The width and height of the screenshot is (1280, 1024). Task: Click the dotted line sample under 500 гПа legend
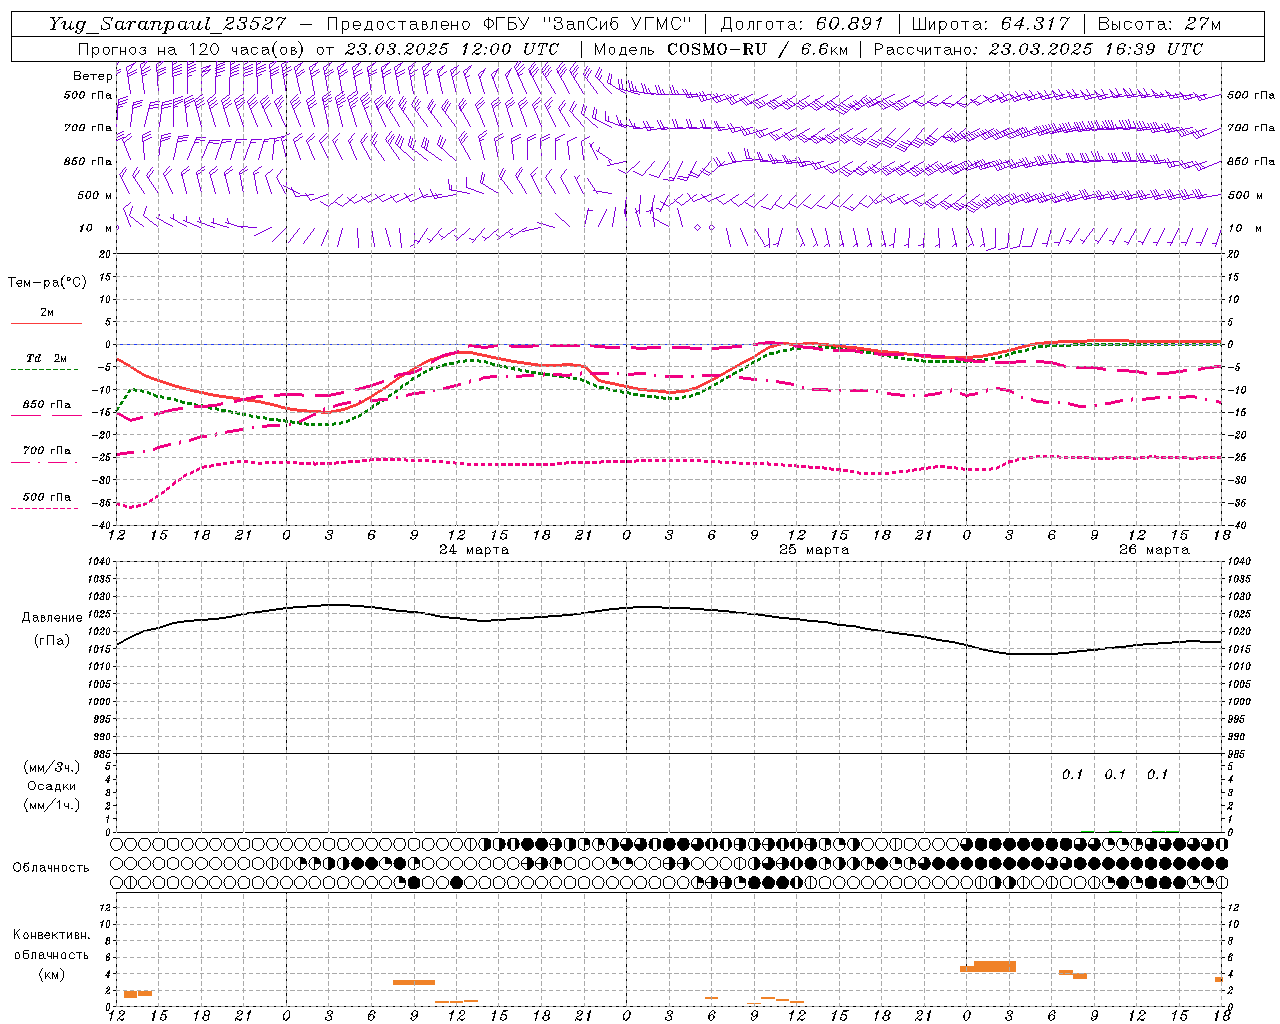coord(45,509)
